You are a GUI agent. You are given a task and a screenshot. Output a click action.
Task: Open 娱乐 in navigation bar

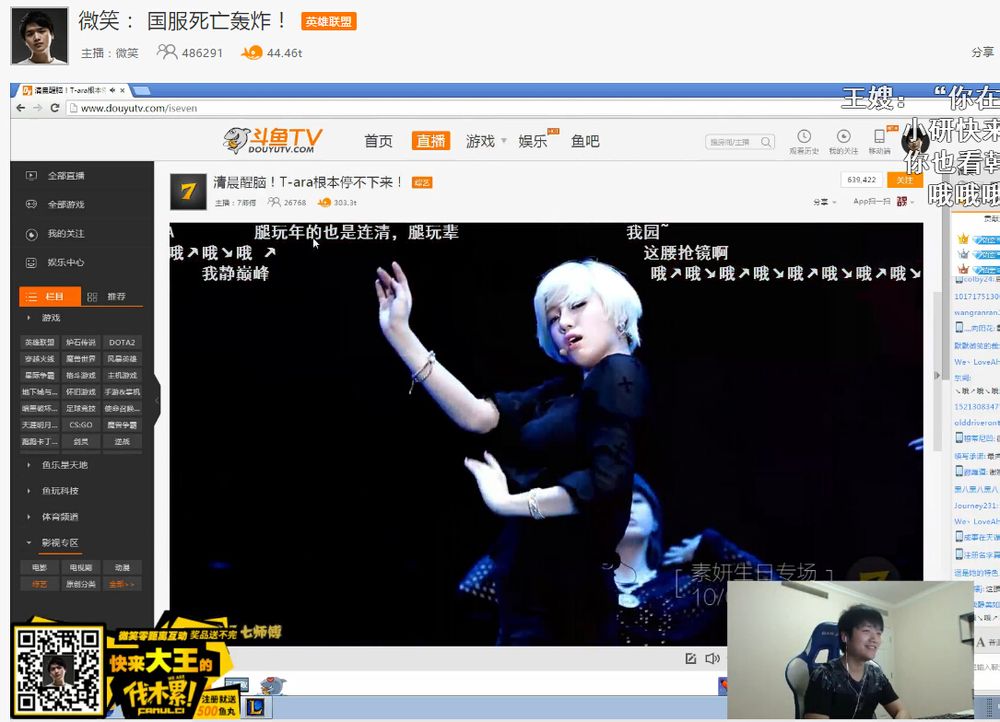533,141
